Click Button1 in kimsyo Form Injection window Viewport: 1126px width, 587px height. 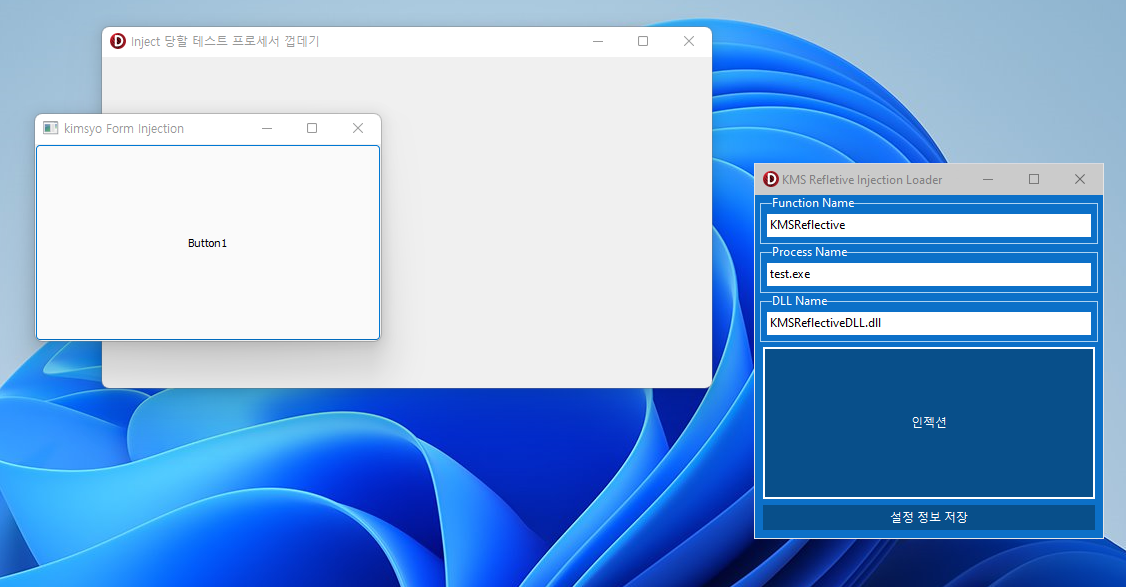pos(208,243)
